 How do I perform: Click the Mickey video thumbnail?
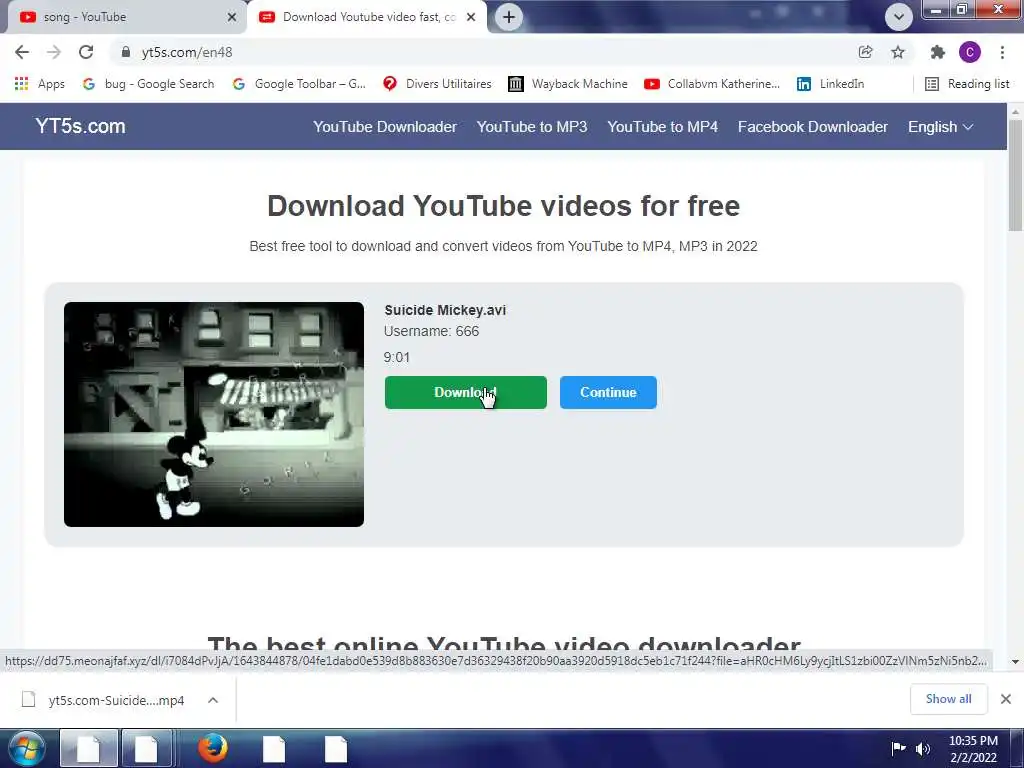coord(214,414)
